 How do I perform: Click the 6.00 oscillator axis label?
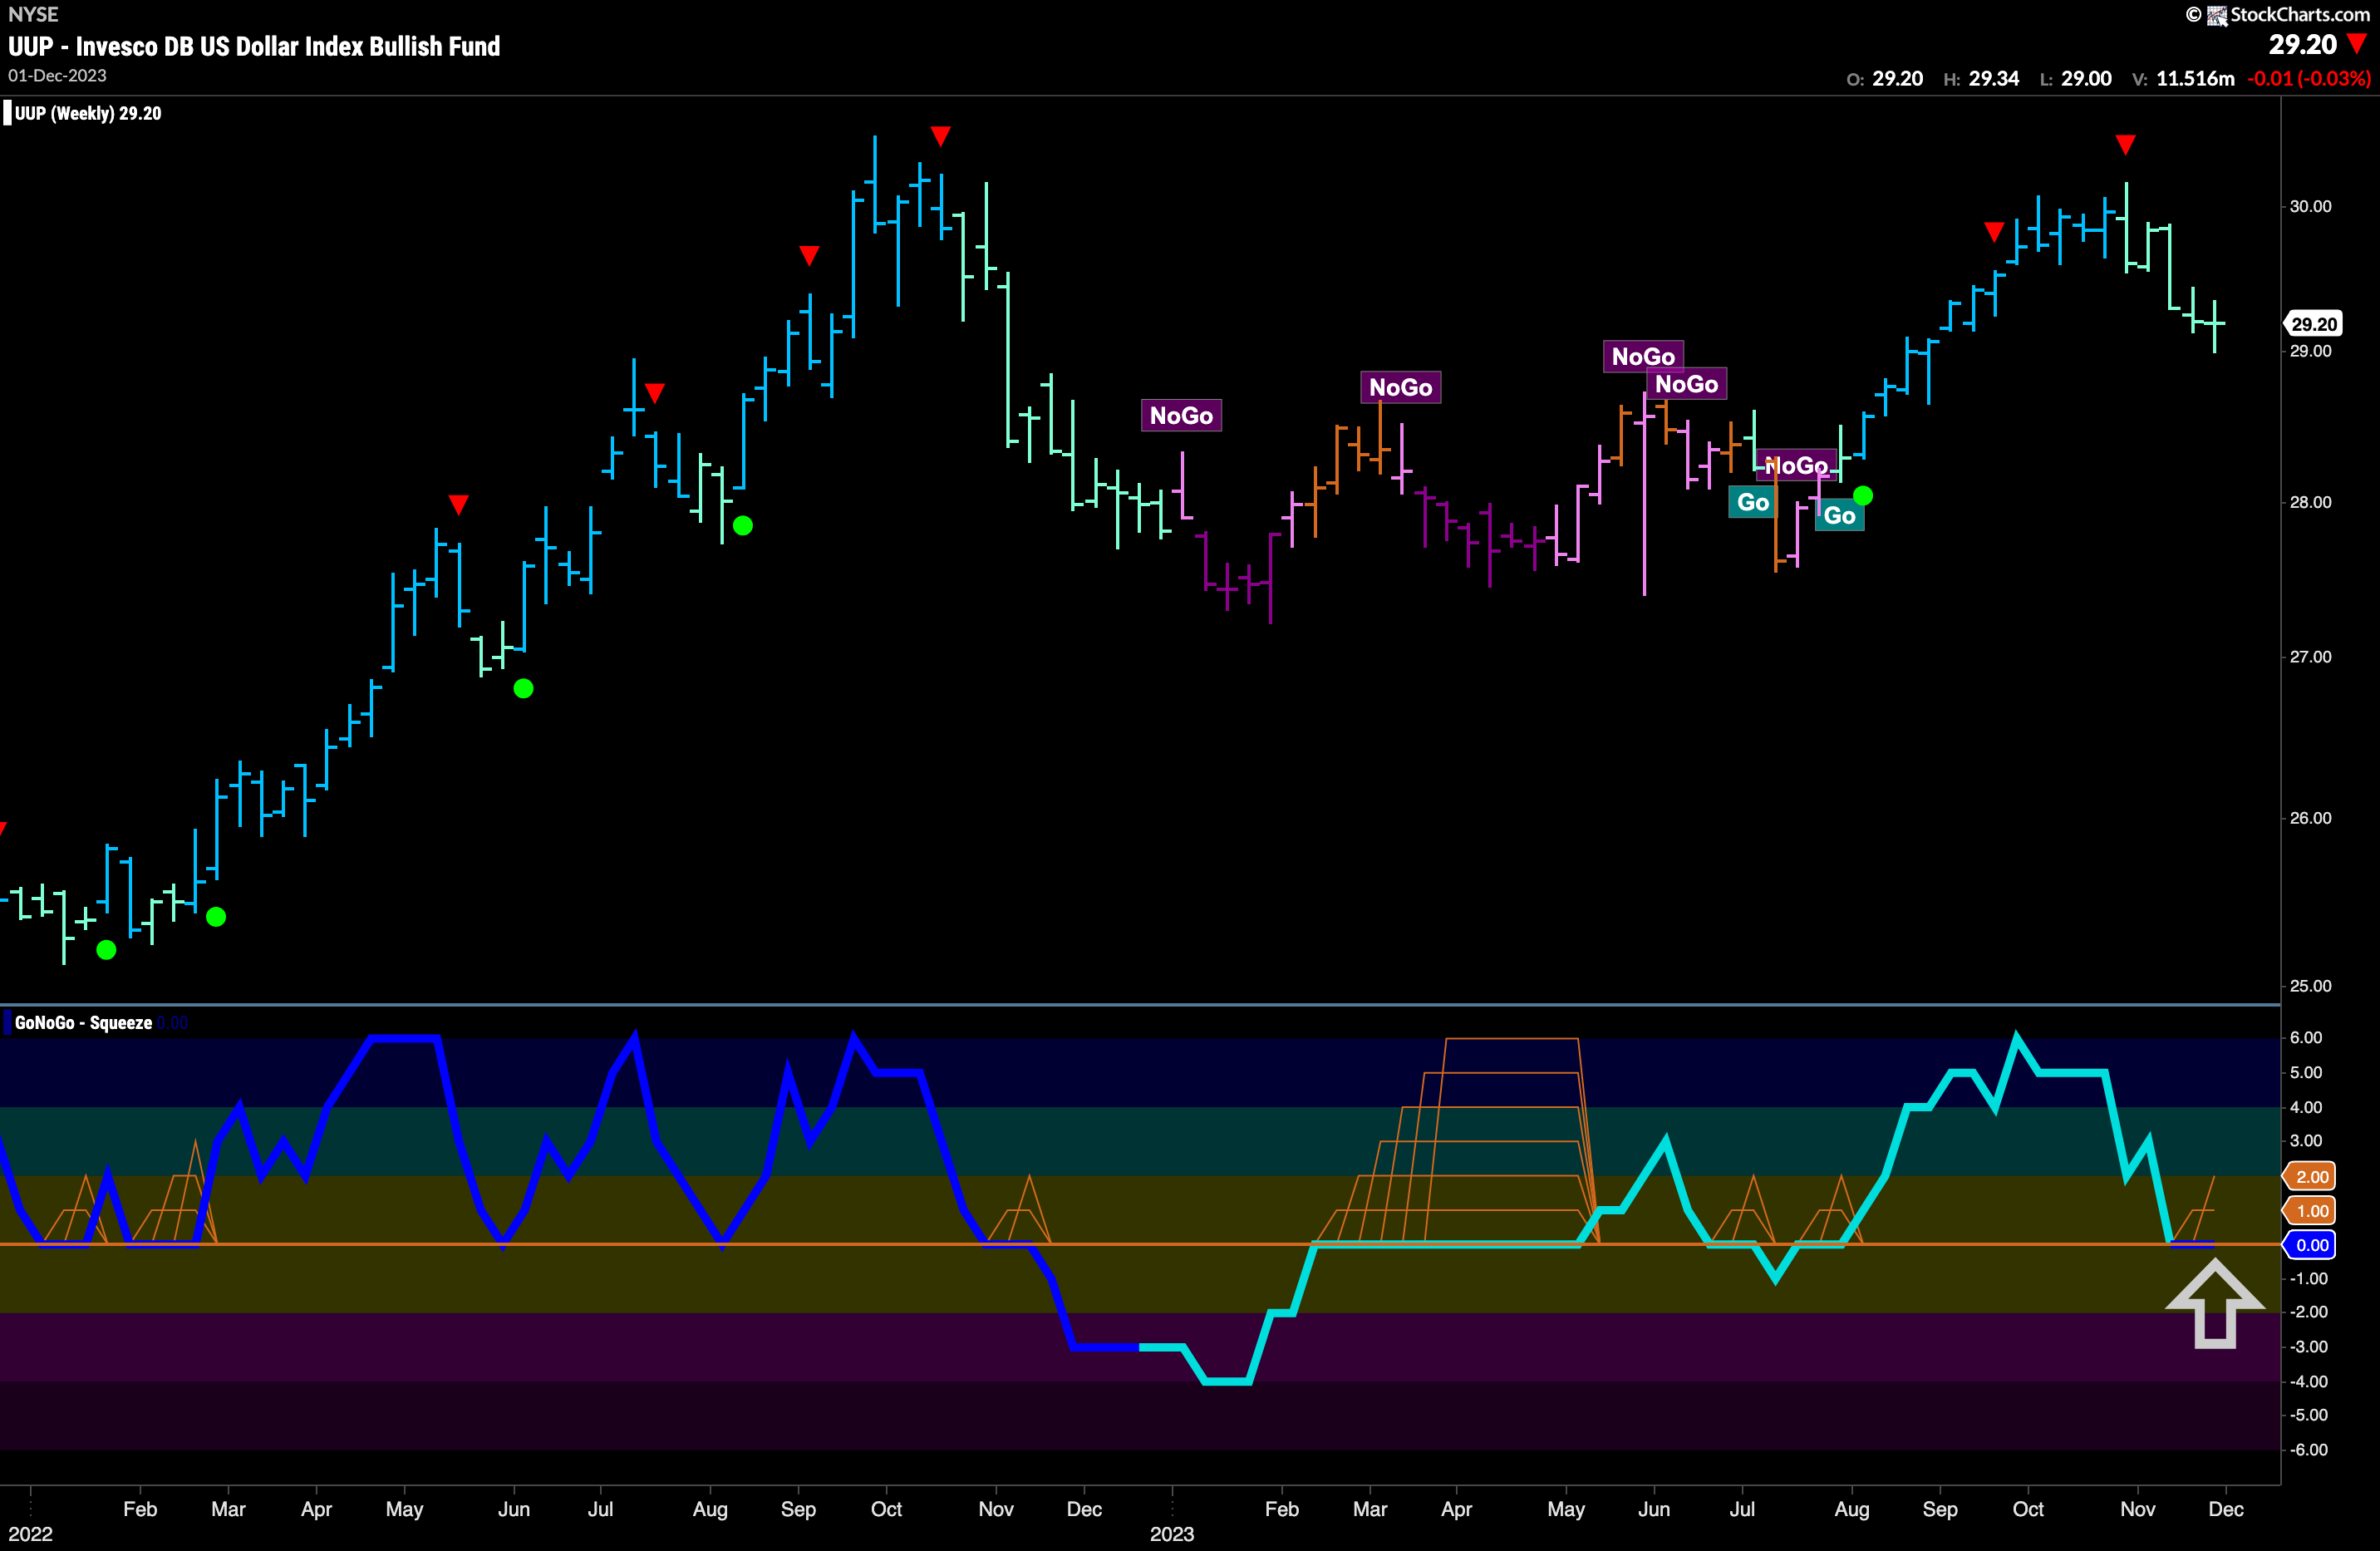(x=2306, y=1038)
